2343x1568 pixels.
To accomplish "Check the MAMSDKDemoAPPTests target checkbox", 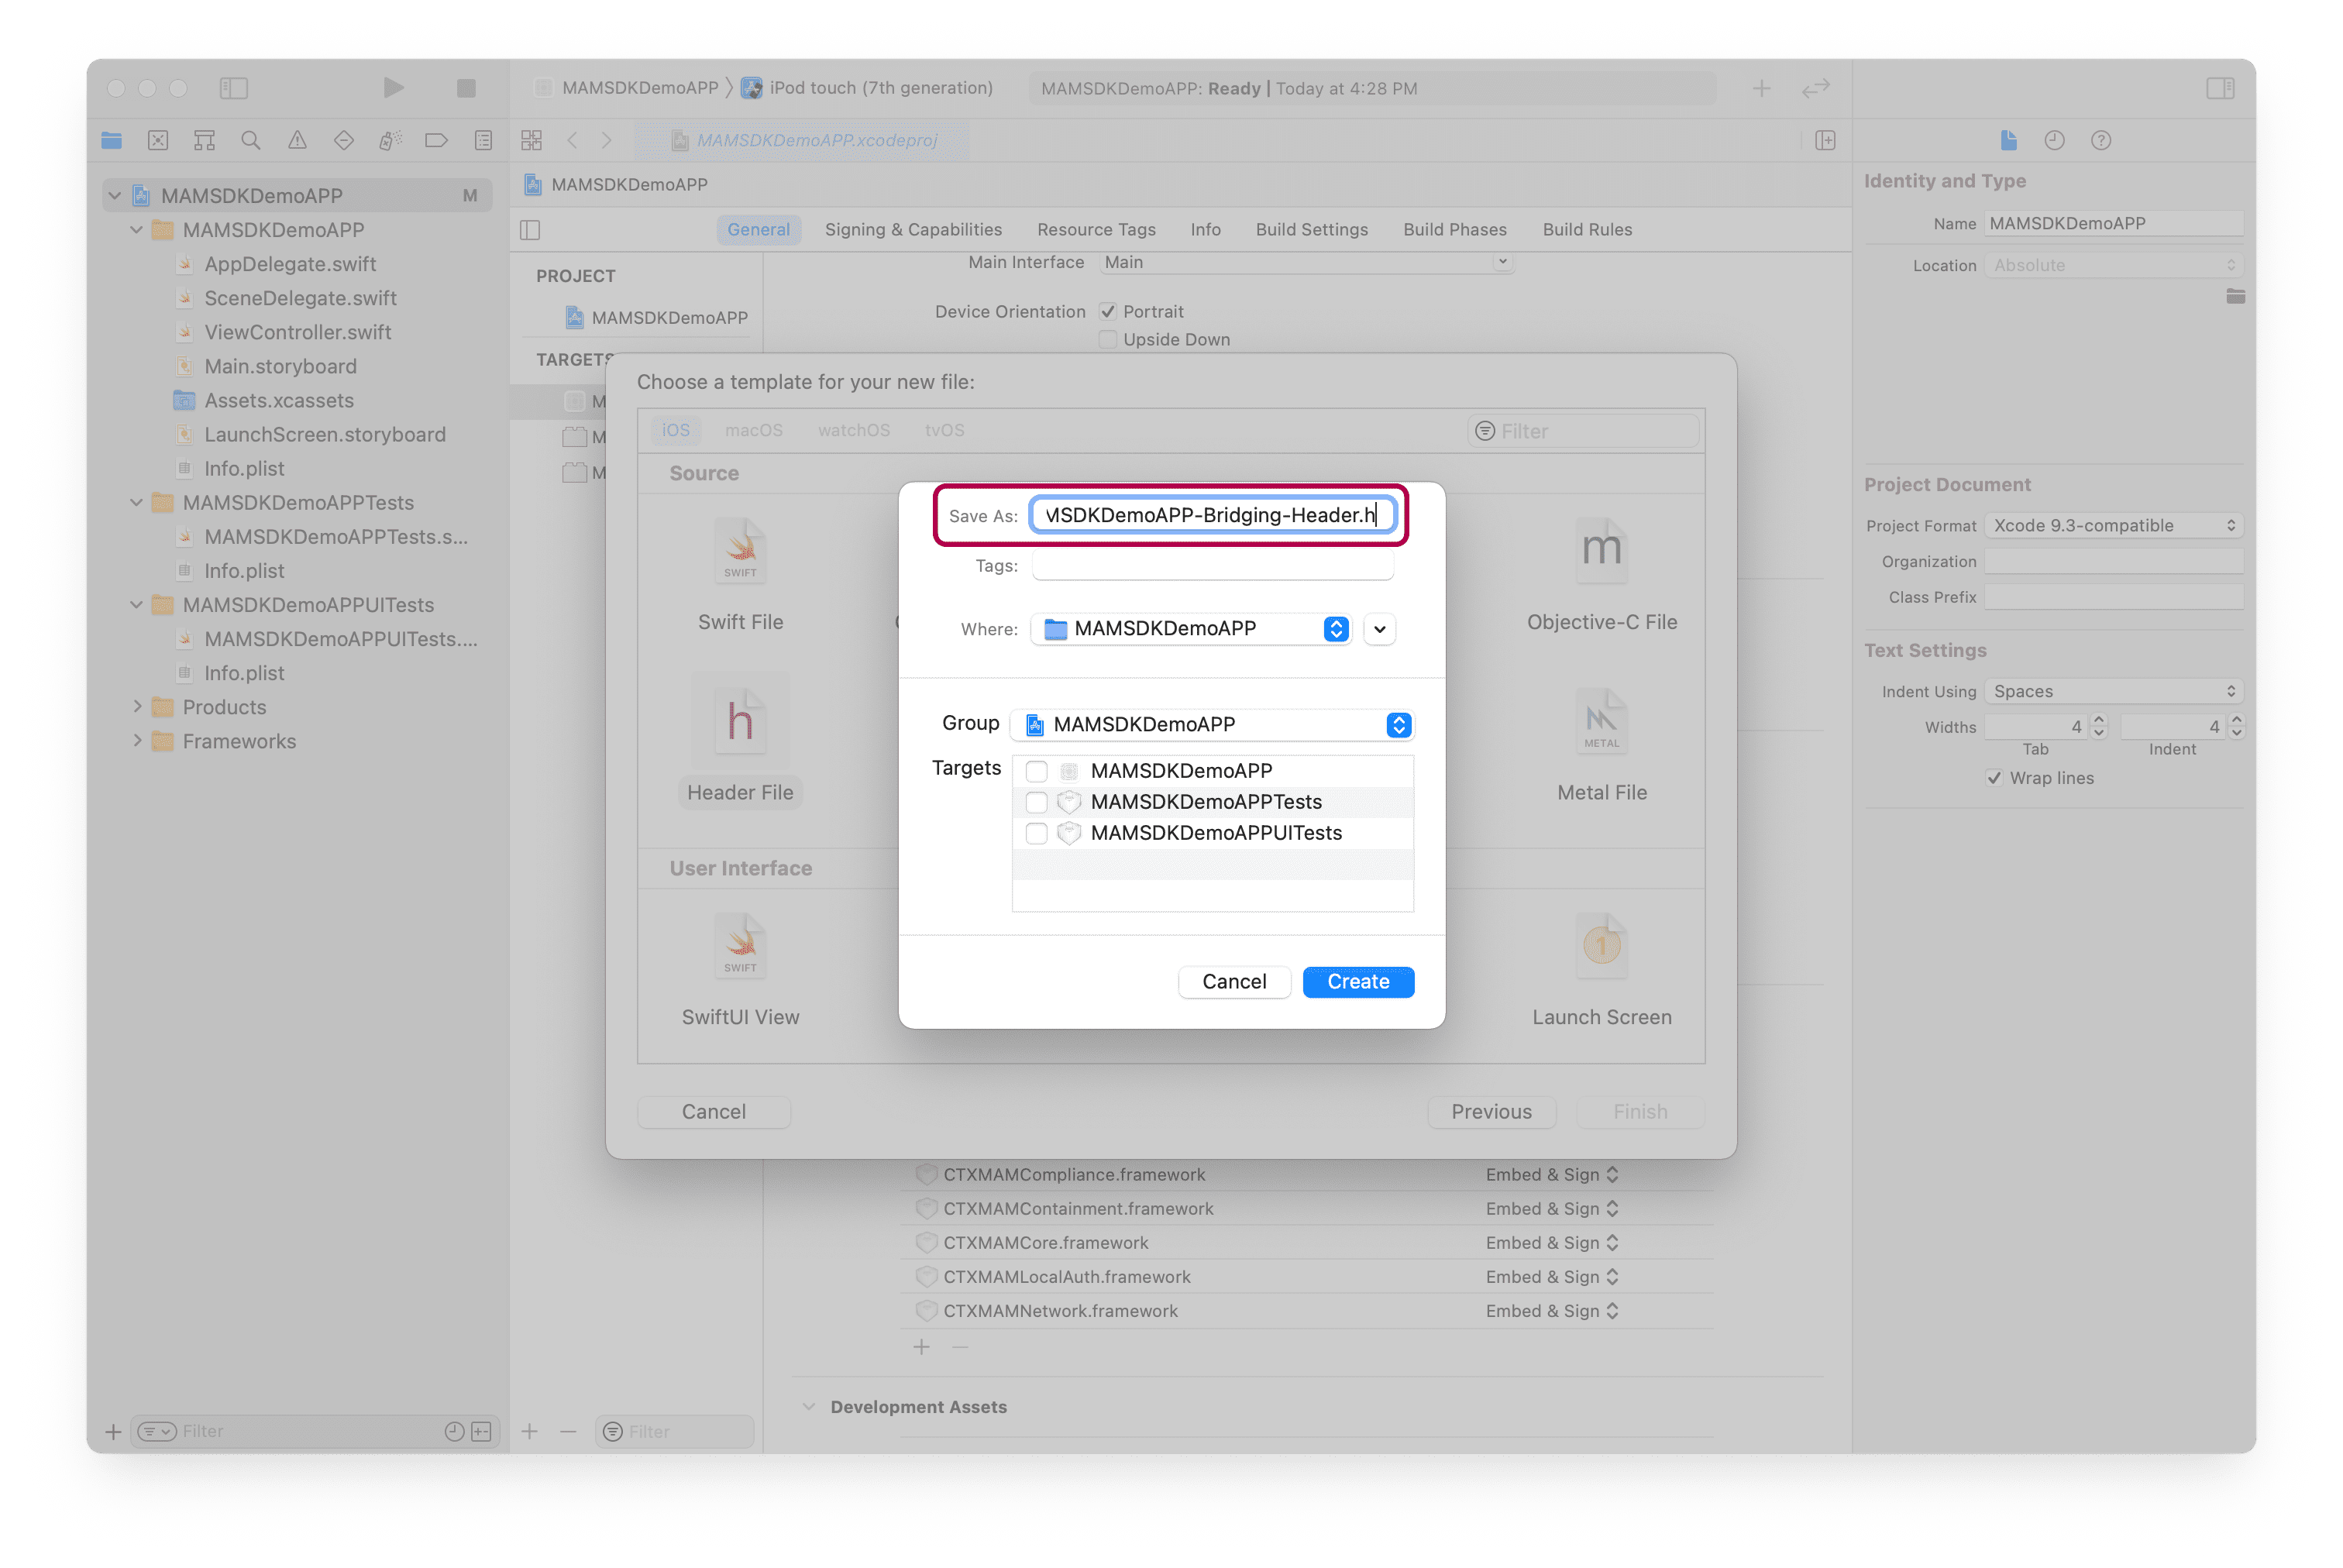I will [1036, 802].
